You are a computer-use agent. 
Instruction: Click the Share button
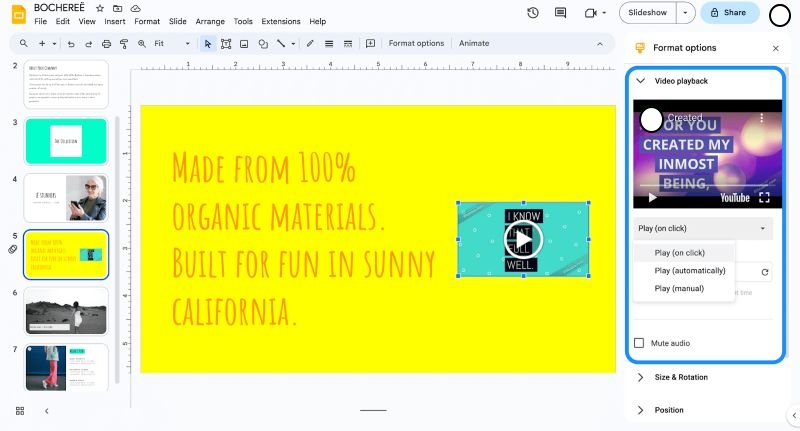pos(729,13)
